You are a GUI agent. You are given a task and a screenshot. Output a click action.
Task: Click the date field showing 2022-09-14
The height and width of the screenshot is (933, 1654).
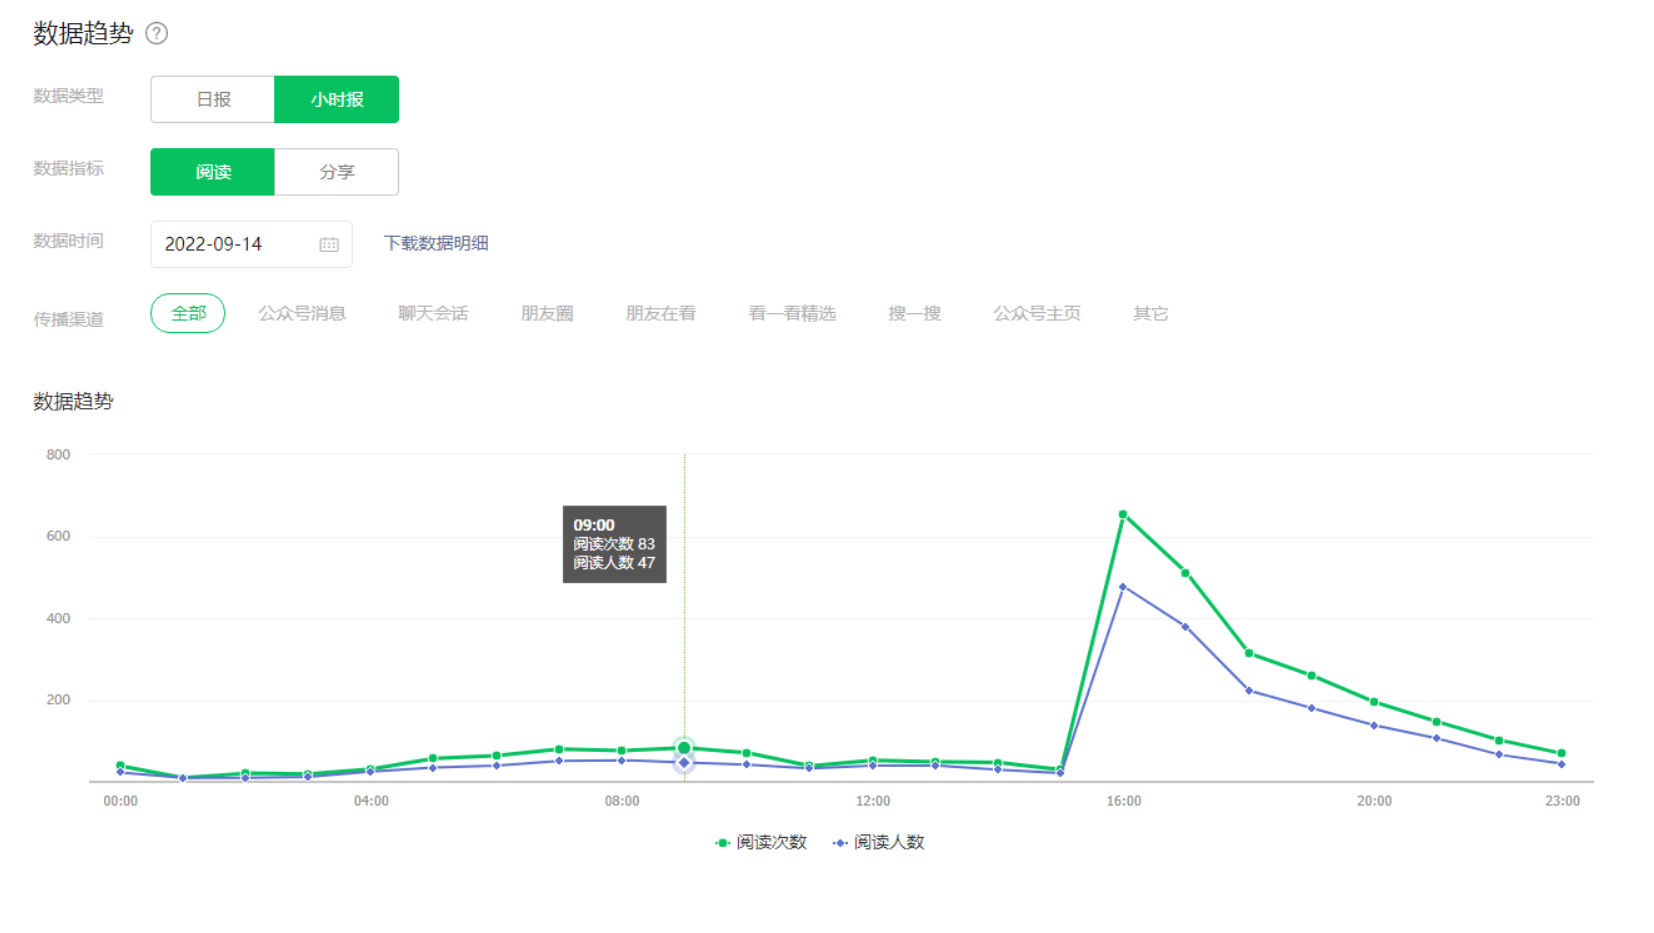[x=251, y=244]
